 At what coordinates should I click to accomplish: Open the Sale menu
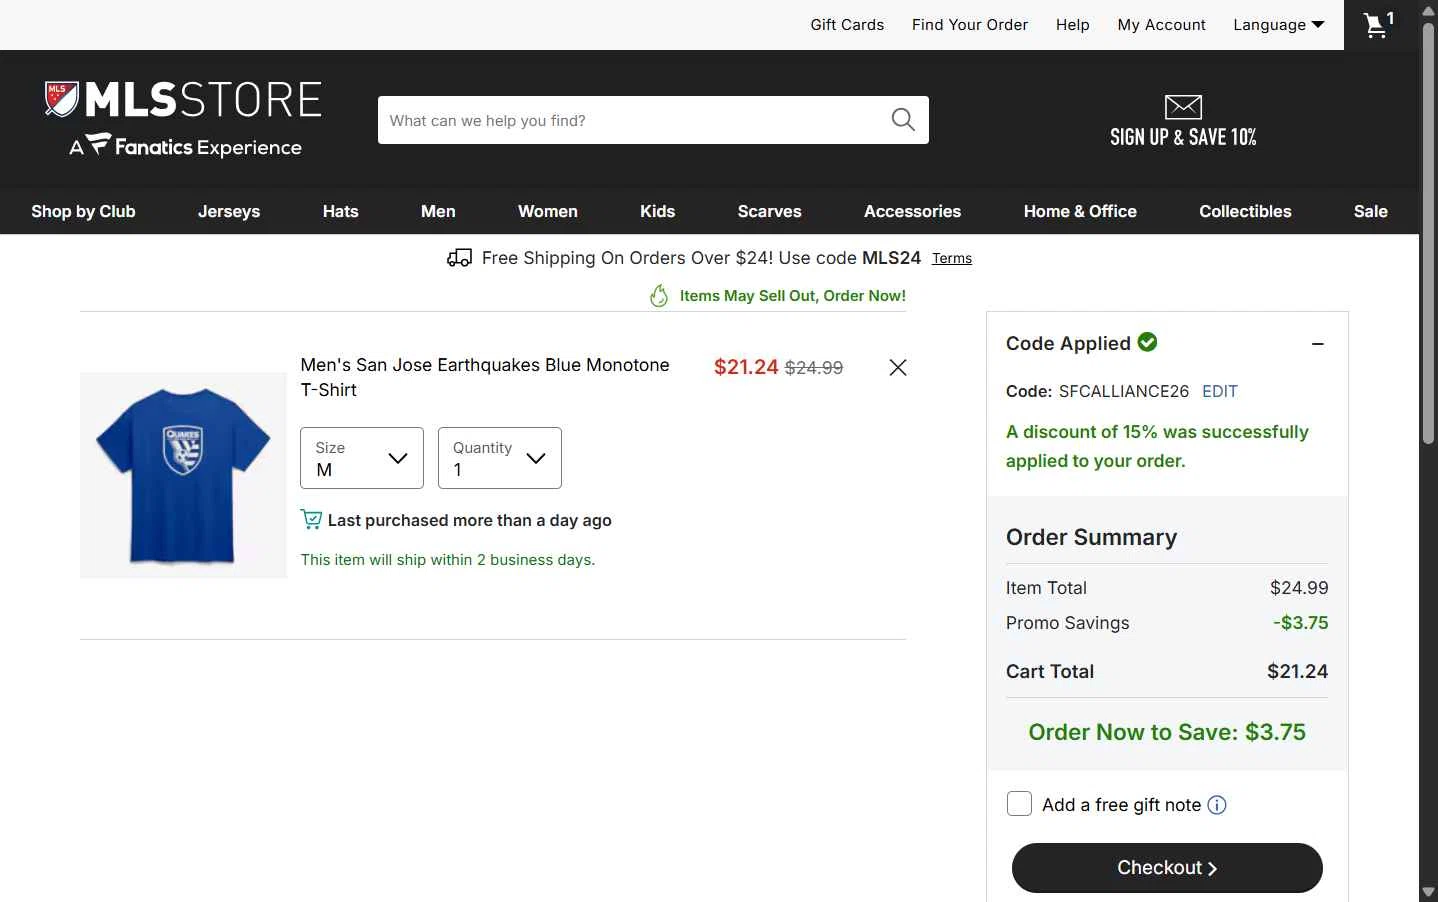pyautogui.click(x=1371, y=211)
